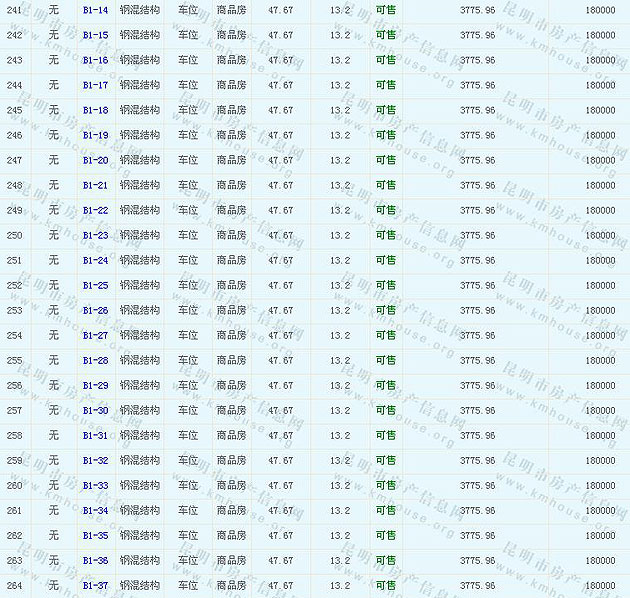Click the B1-33 link

pyautogui.click(x=95, y=485)
